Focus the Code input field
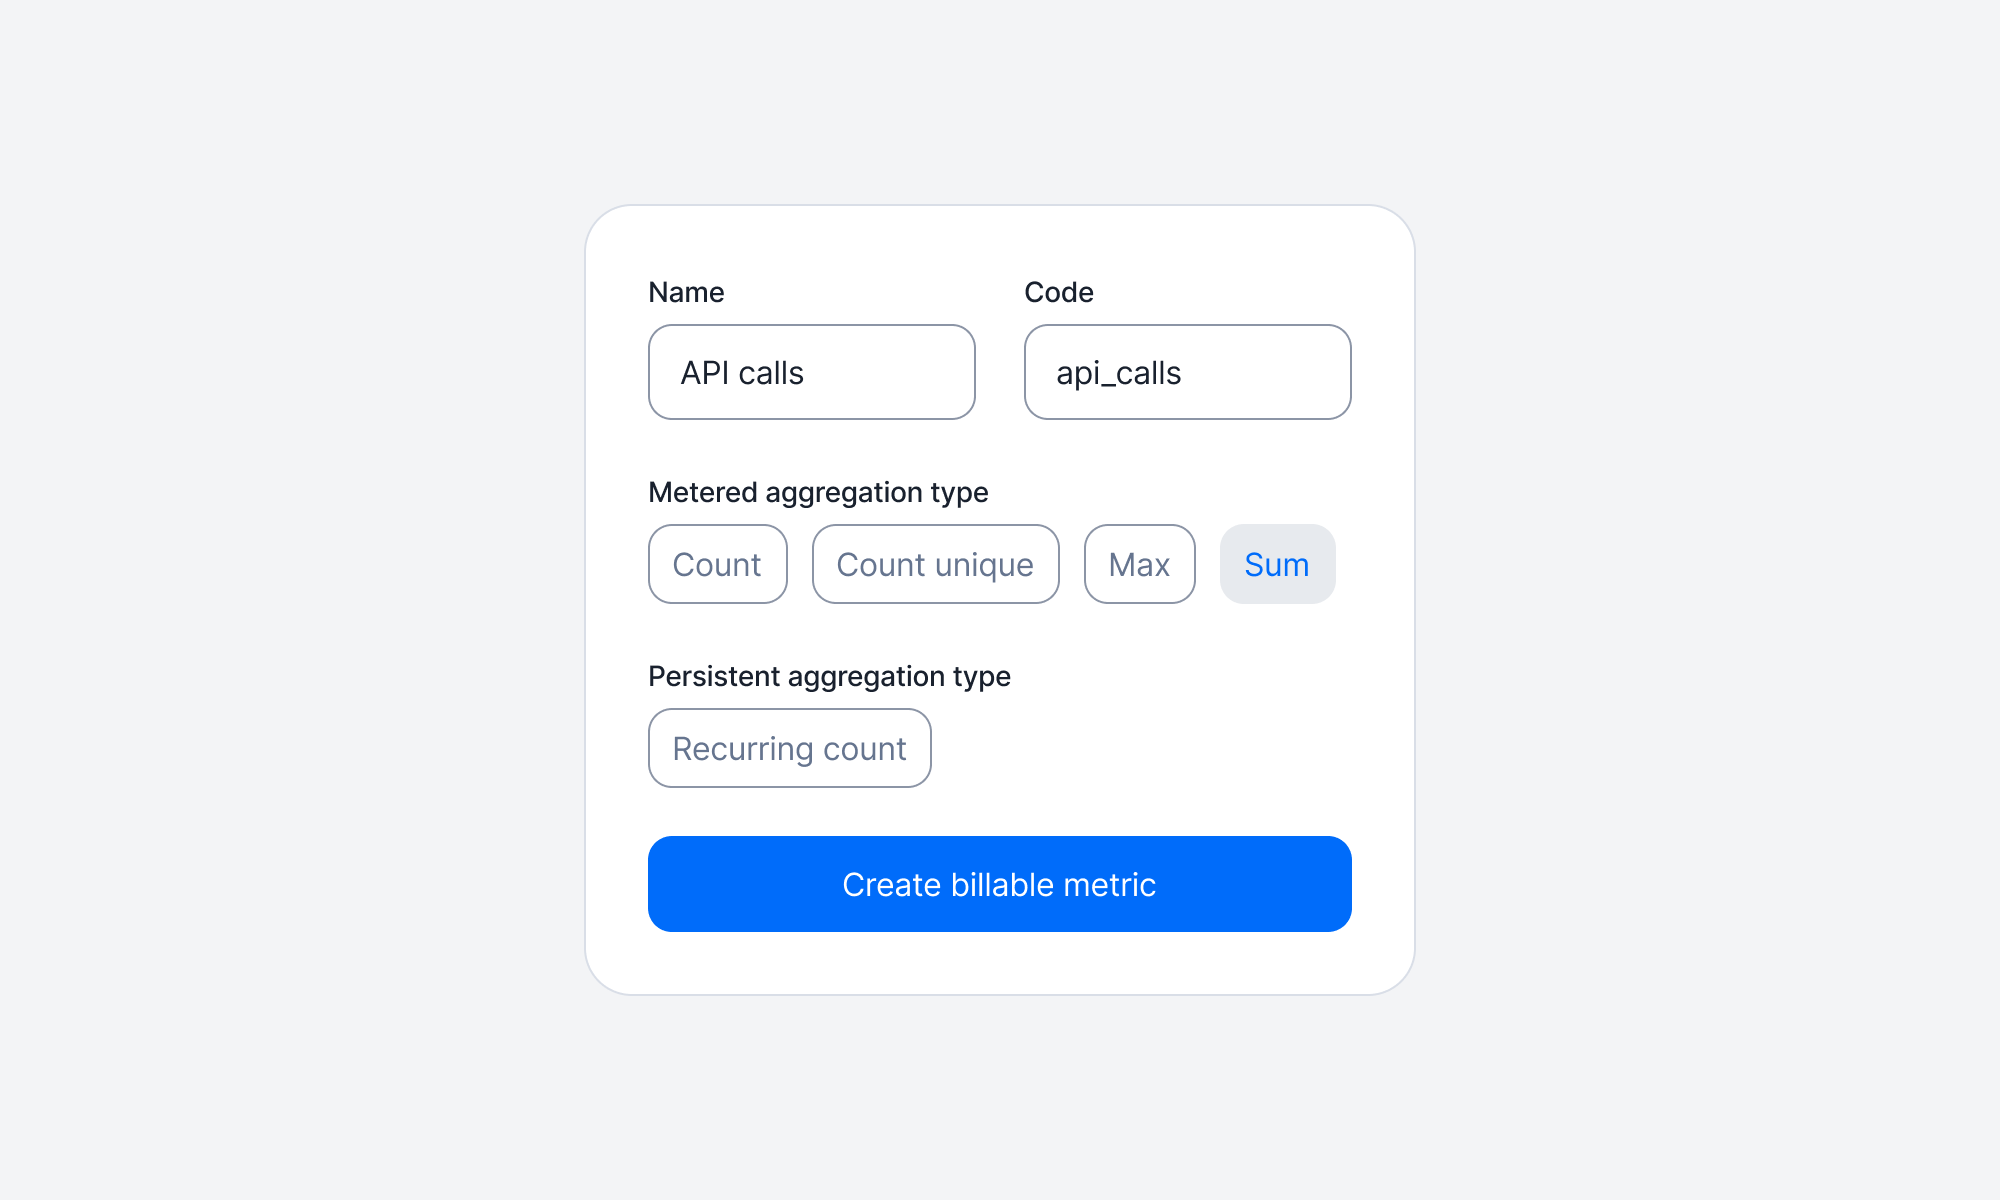2000x1200 pixels. point(1187,372)
